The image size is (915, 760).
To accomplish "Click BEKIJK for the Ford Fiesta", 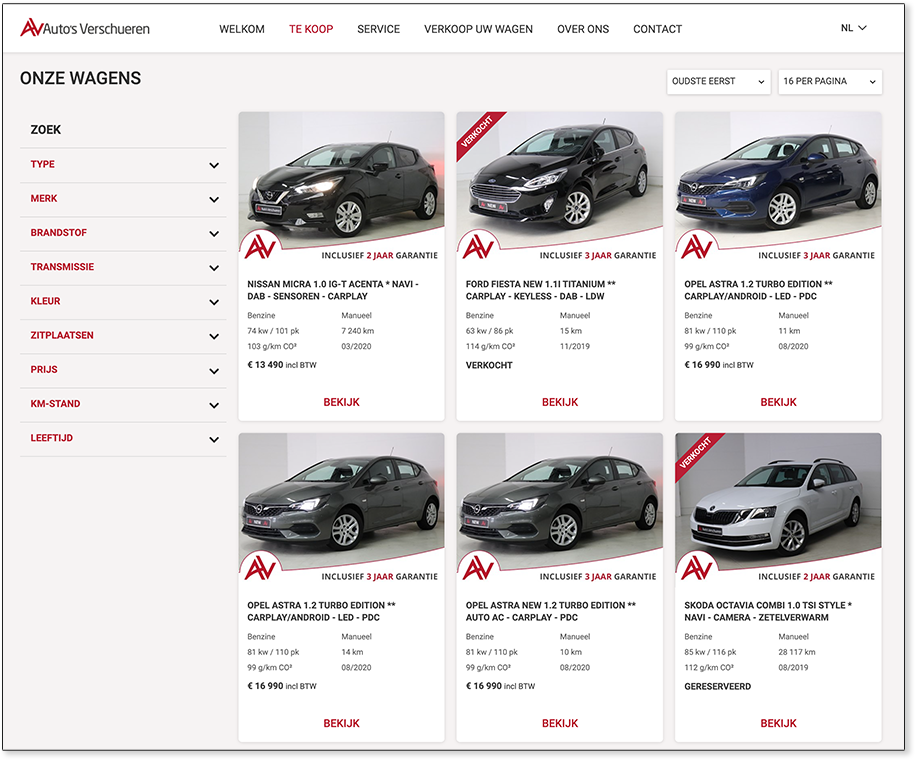I will tap(560, 402).
